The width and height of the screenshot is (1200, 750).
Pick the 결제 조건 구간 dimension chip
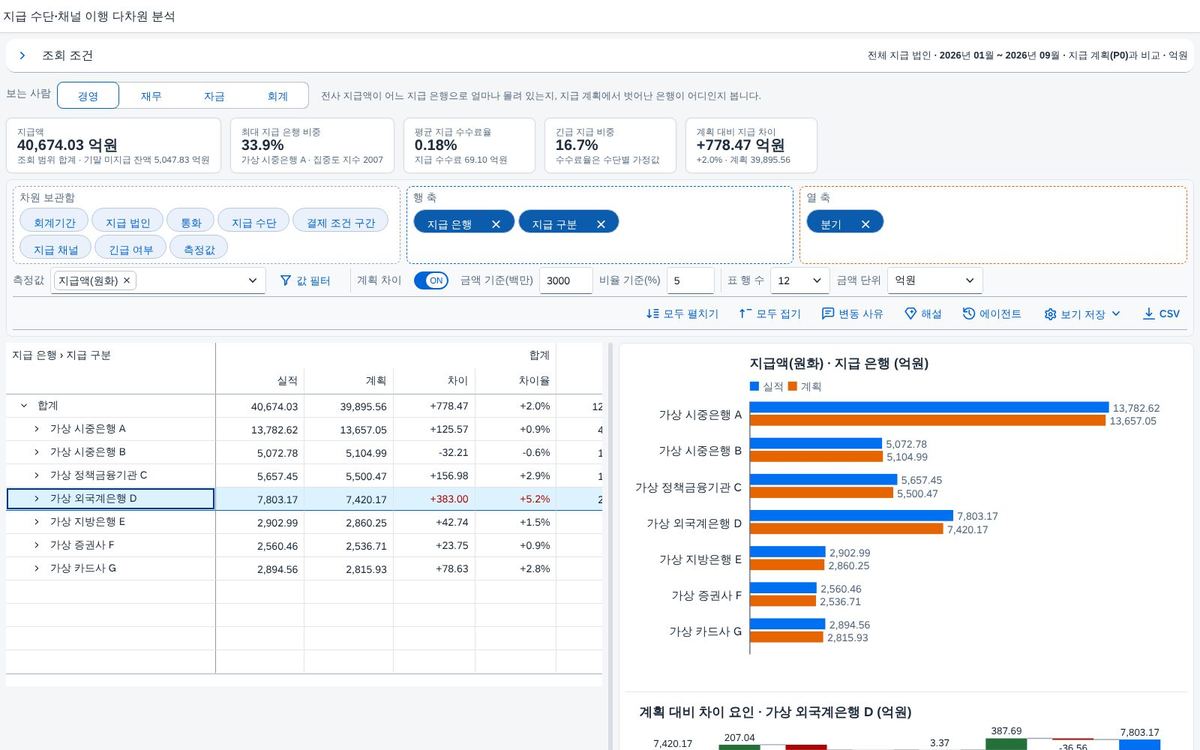coord(341,222)
